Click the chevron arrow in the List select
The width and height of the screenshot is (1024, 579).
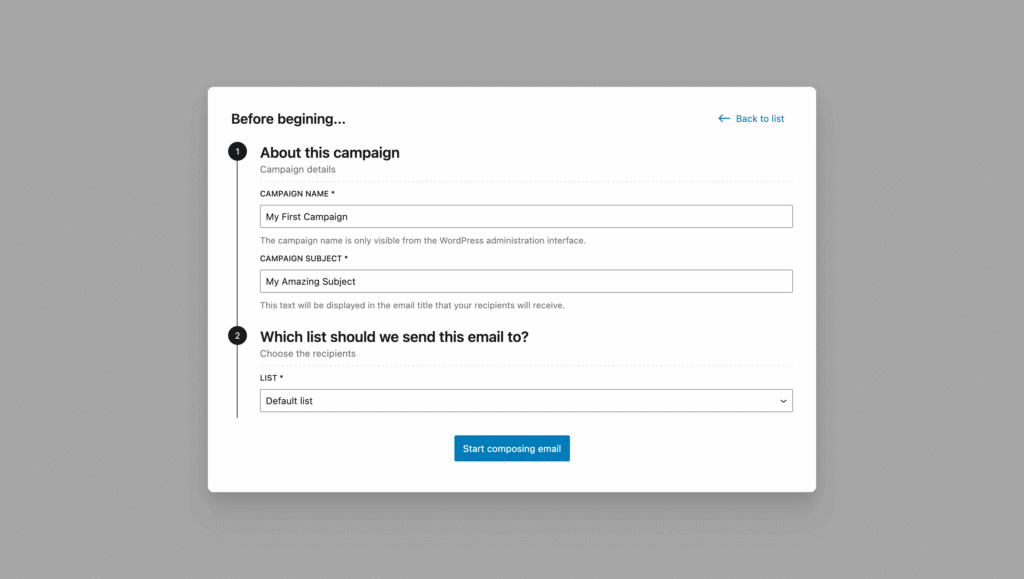coord(783,401)
